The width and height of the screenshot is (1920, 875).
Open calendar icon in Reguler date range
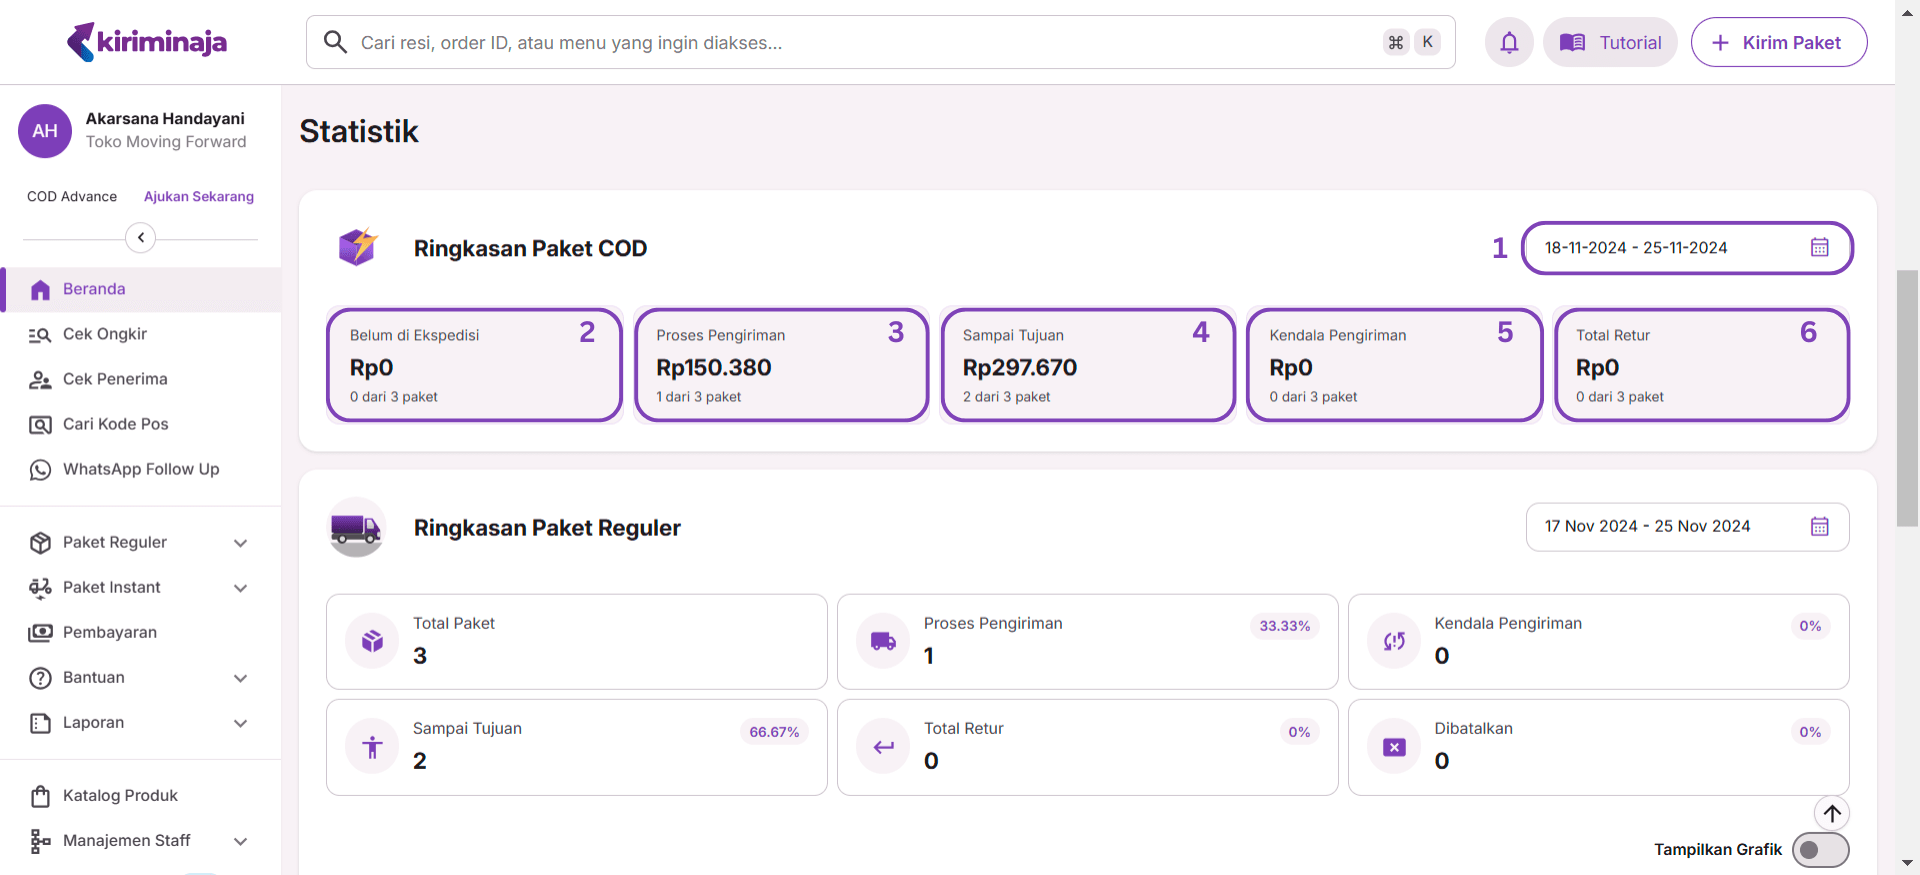pyautogui.click(x=1819, y=527)
